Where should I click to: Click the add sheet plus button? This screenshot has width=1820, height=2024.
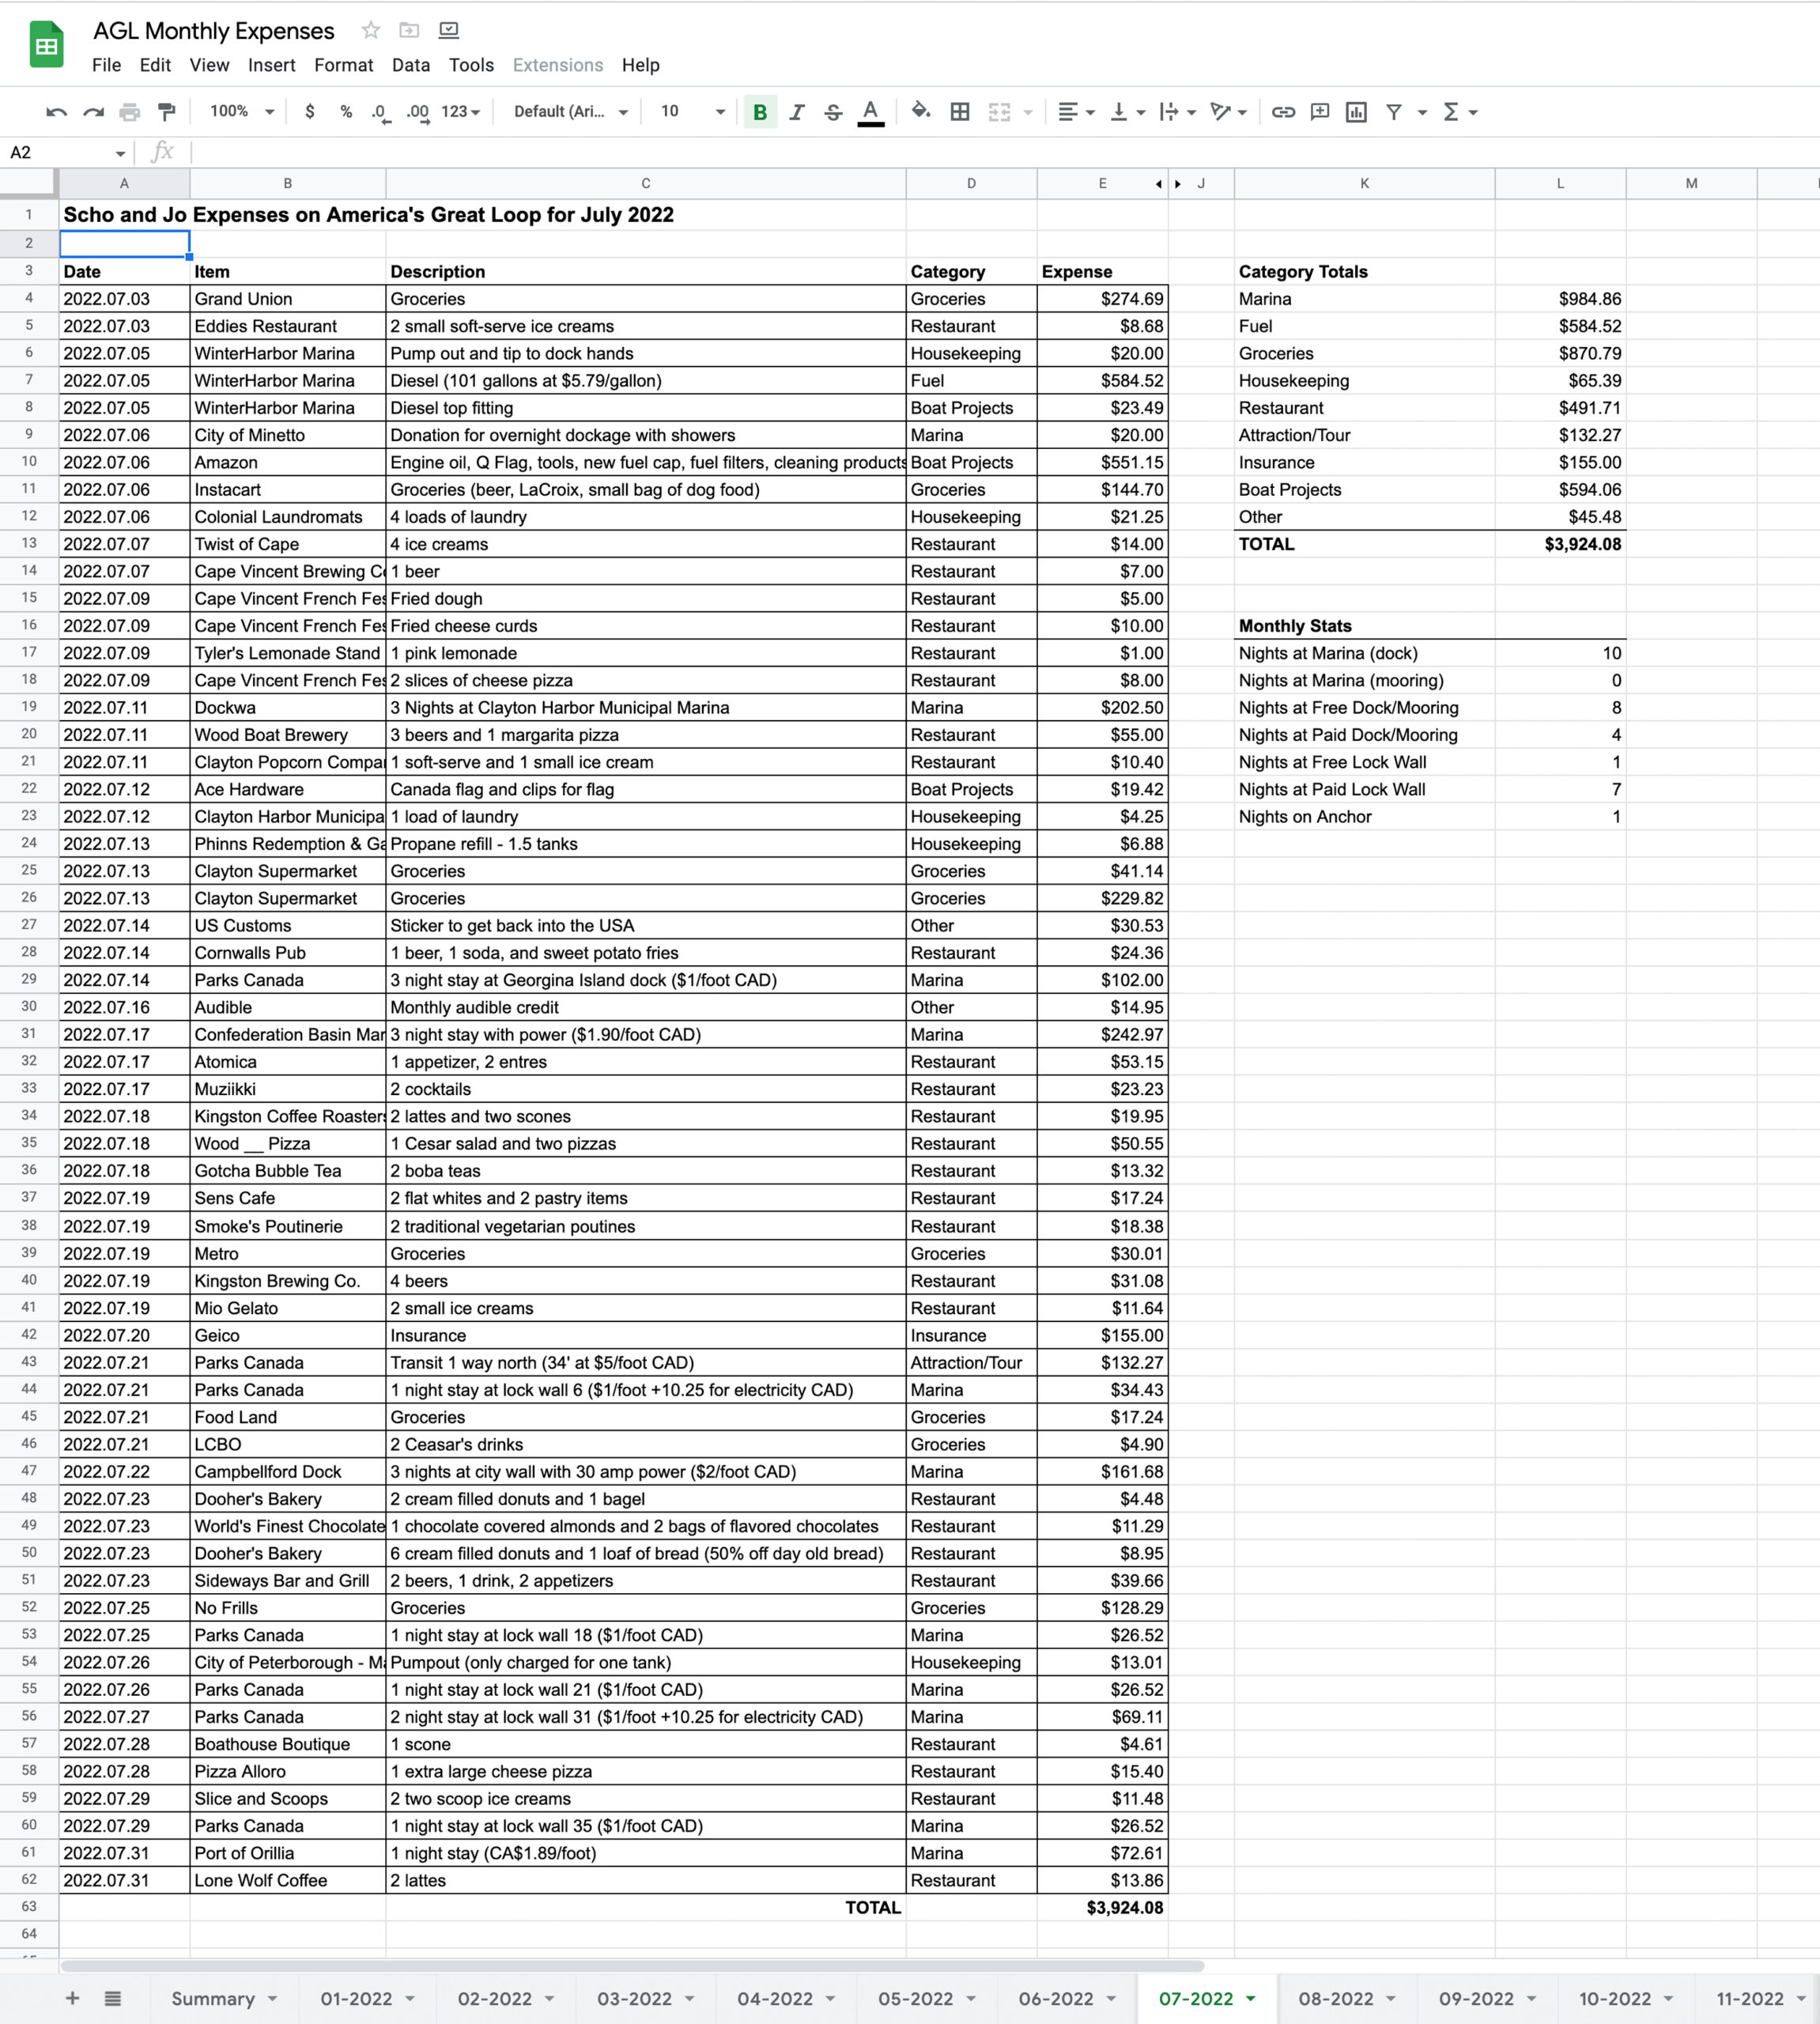click(x=72, y=1998)
